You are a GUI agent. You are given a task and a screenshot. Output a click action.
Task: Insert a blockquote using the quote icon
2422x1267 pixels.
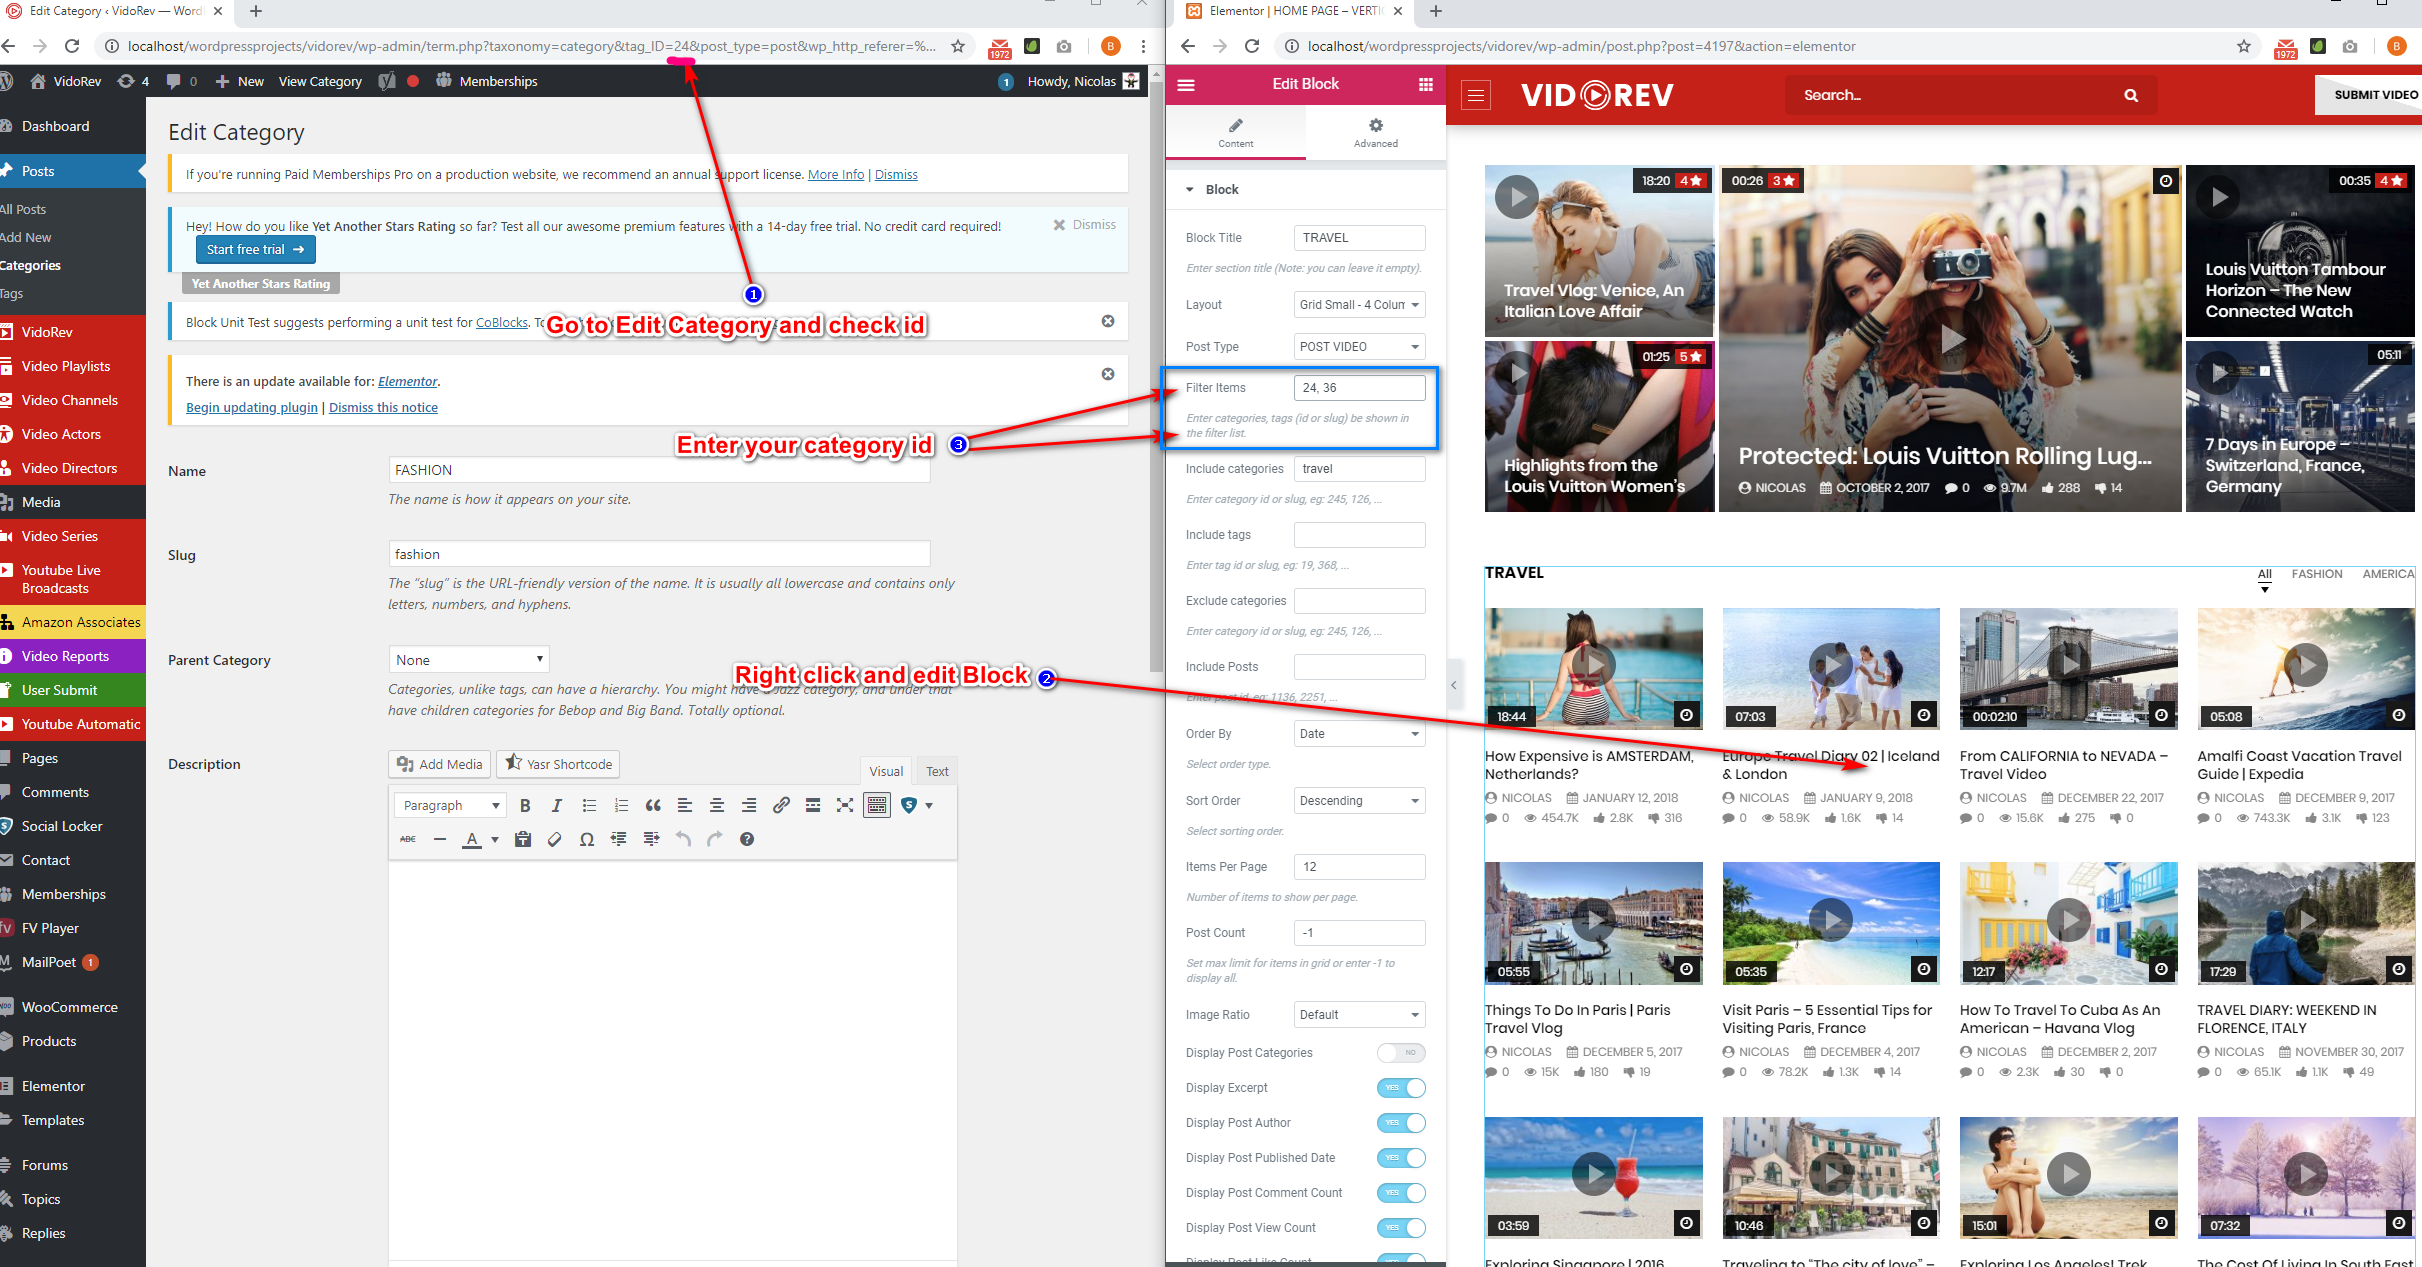[653, 805]
